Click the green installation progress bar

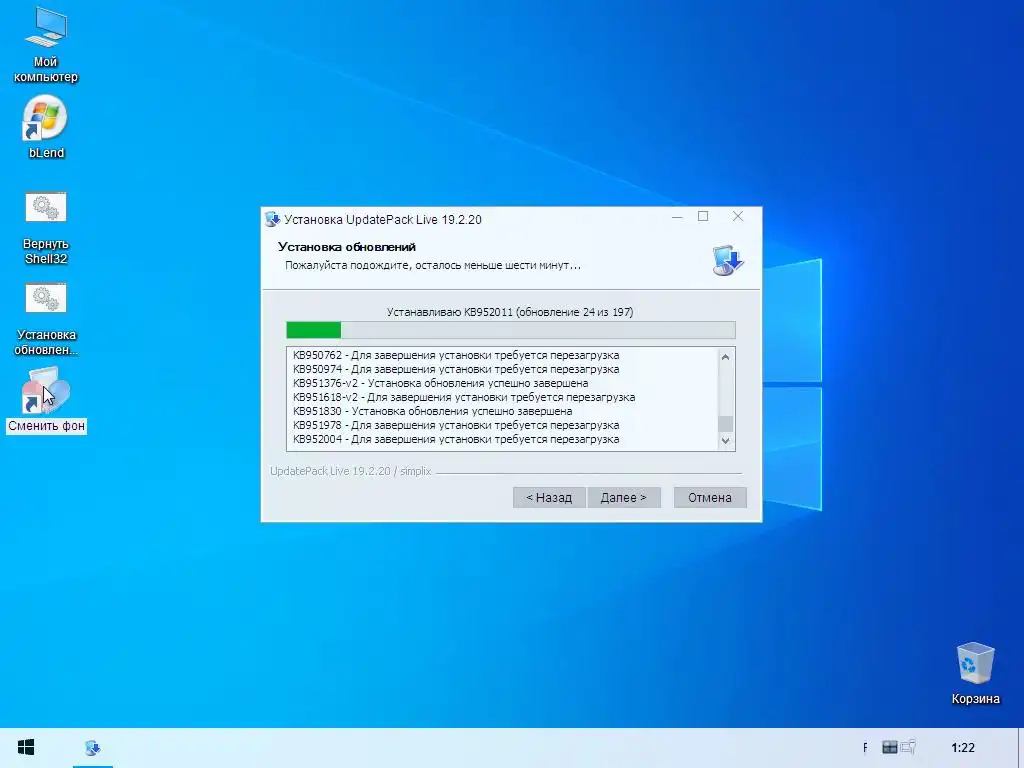pos(511,330)
